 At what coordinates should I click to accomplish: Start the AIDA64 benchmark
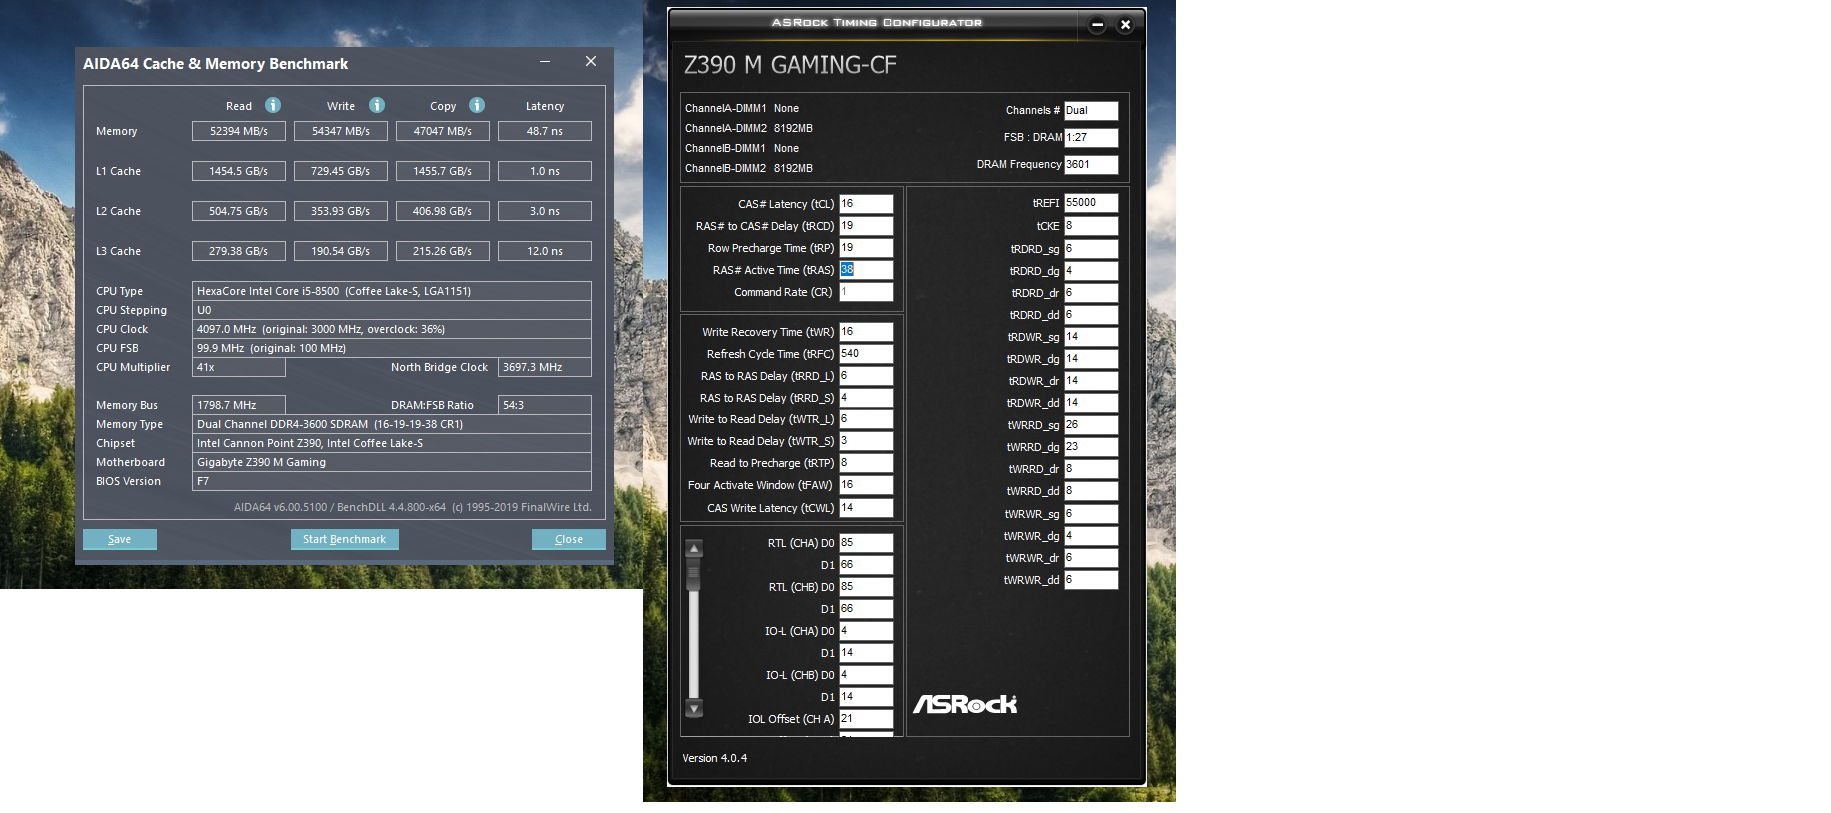tap(344, 539)
